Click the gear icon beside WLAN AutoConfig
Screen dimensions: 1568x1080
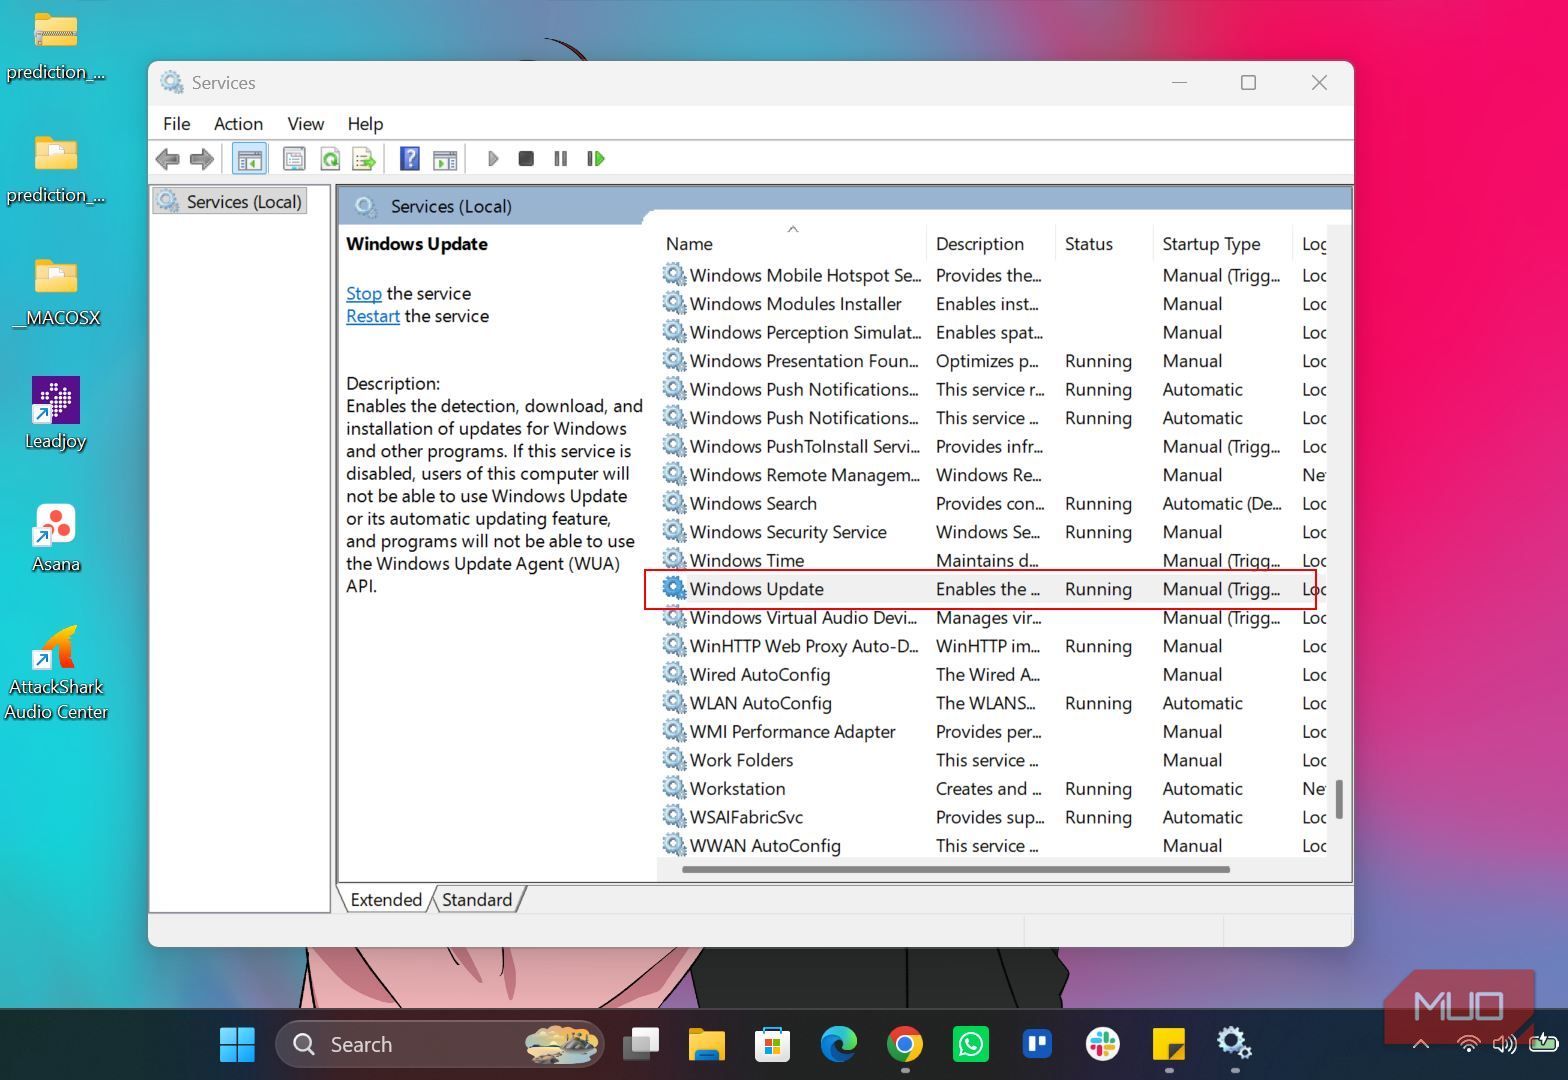tap(674, 702)
